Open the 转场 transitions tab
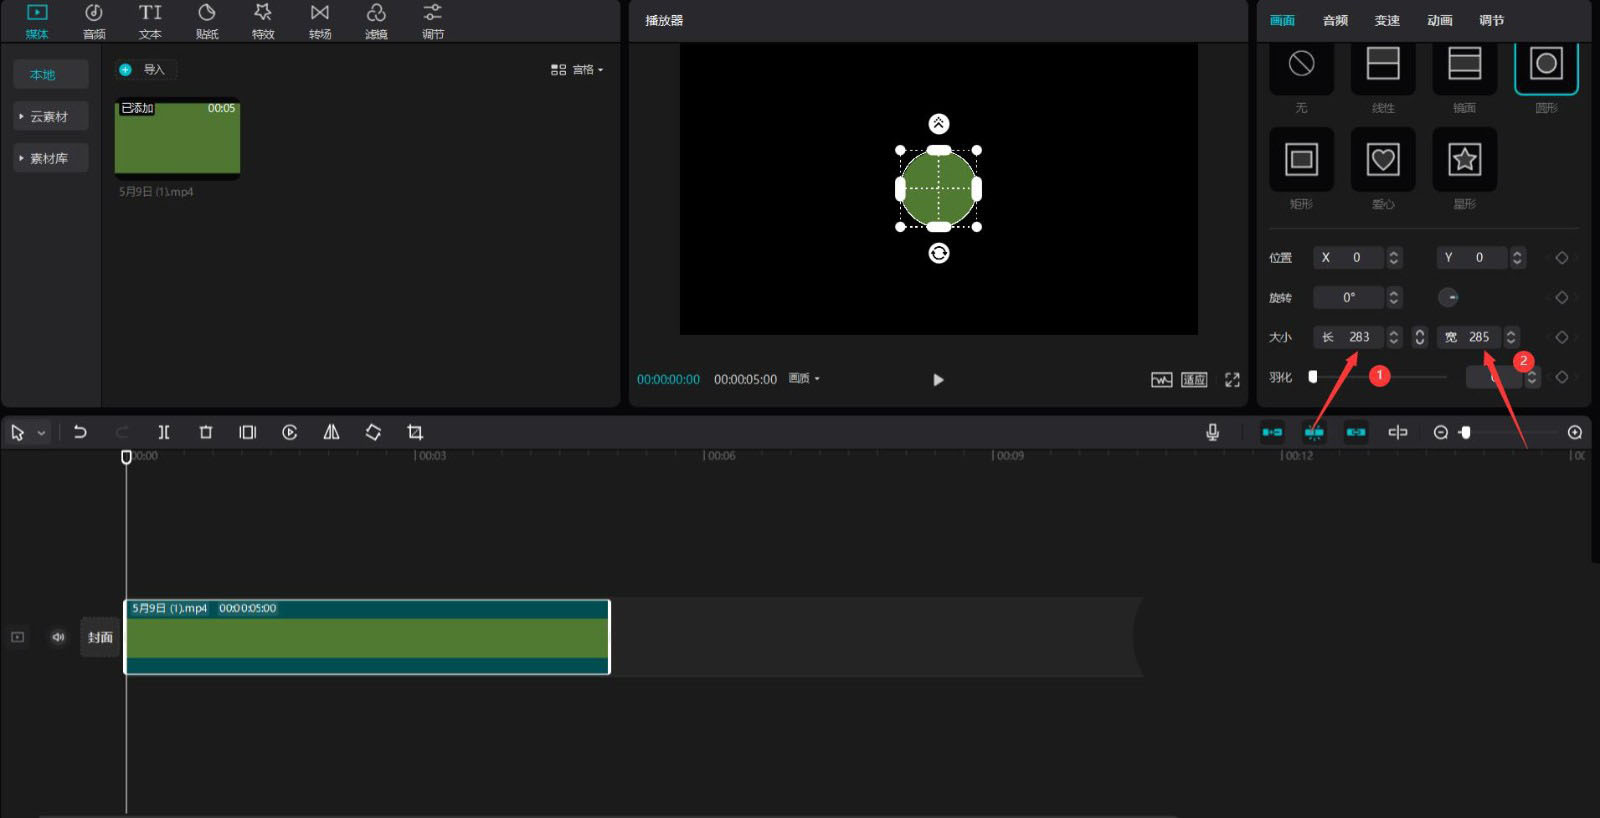 pyautogui.click(x=320, y=21)
